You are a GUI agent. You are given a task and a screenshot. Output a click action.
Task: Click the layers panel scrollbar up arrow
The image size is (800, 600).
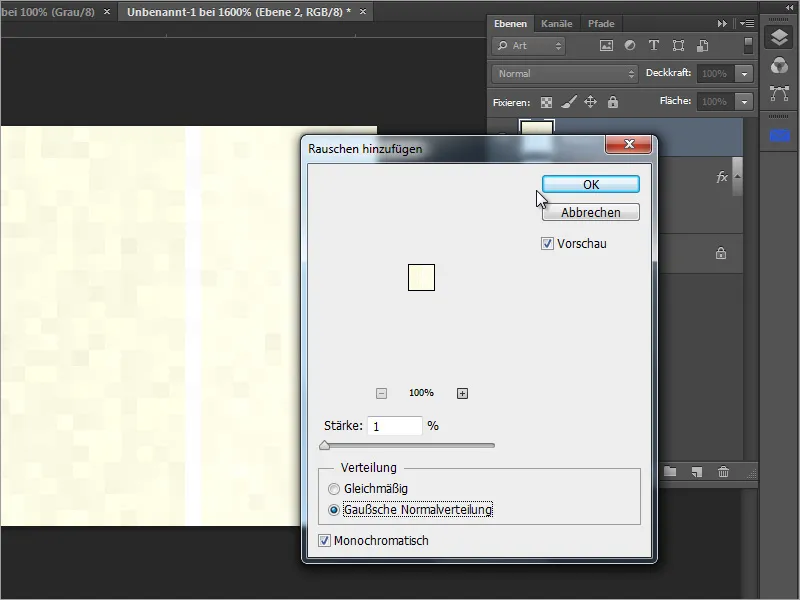[x=737, y=176]
